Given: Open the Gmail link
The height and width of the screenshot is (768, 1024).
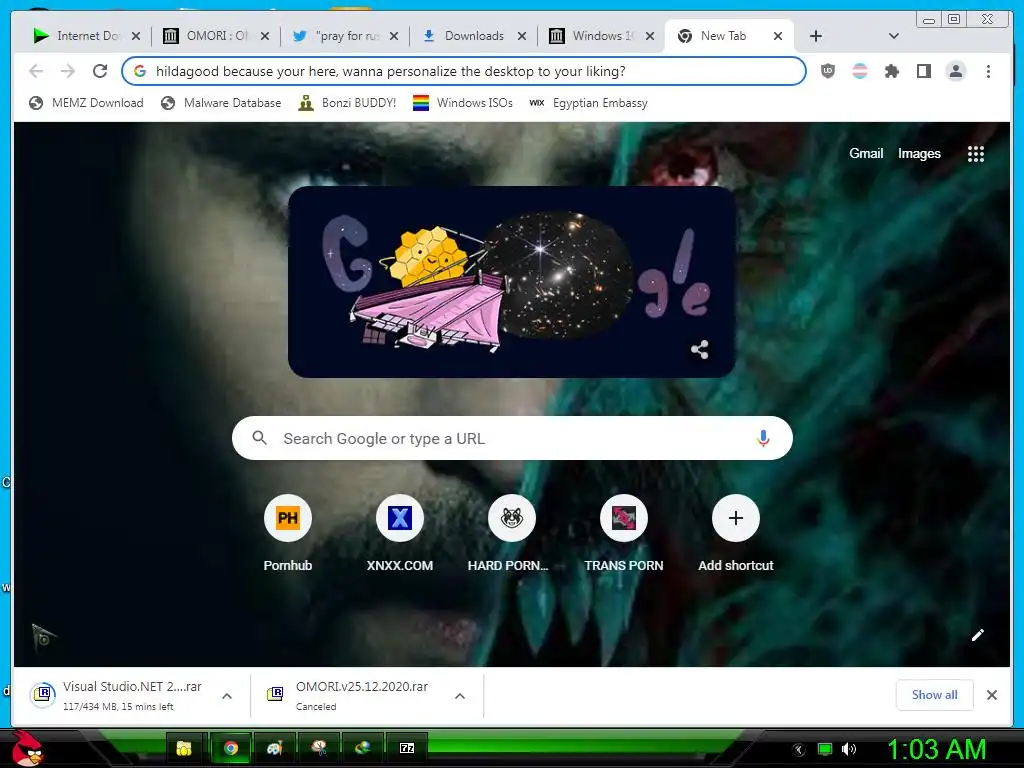Looking at the screenshot, I should [866, 153].
